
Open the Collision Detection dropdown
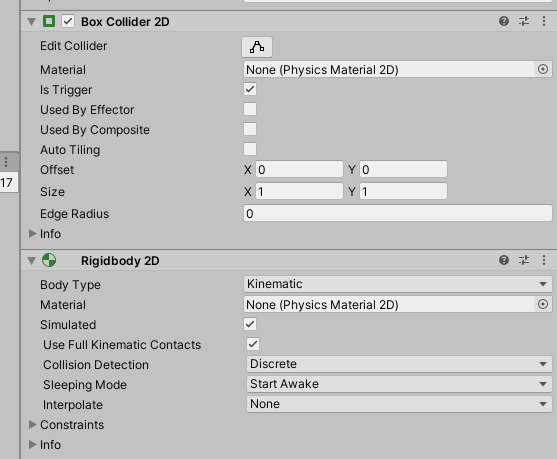pos(399,364)
